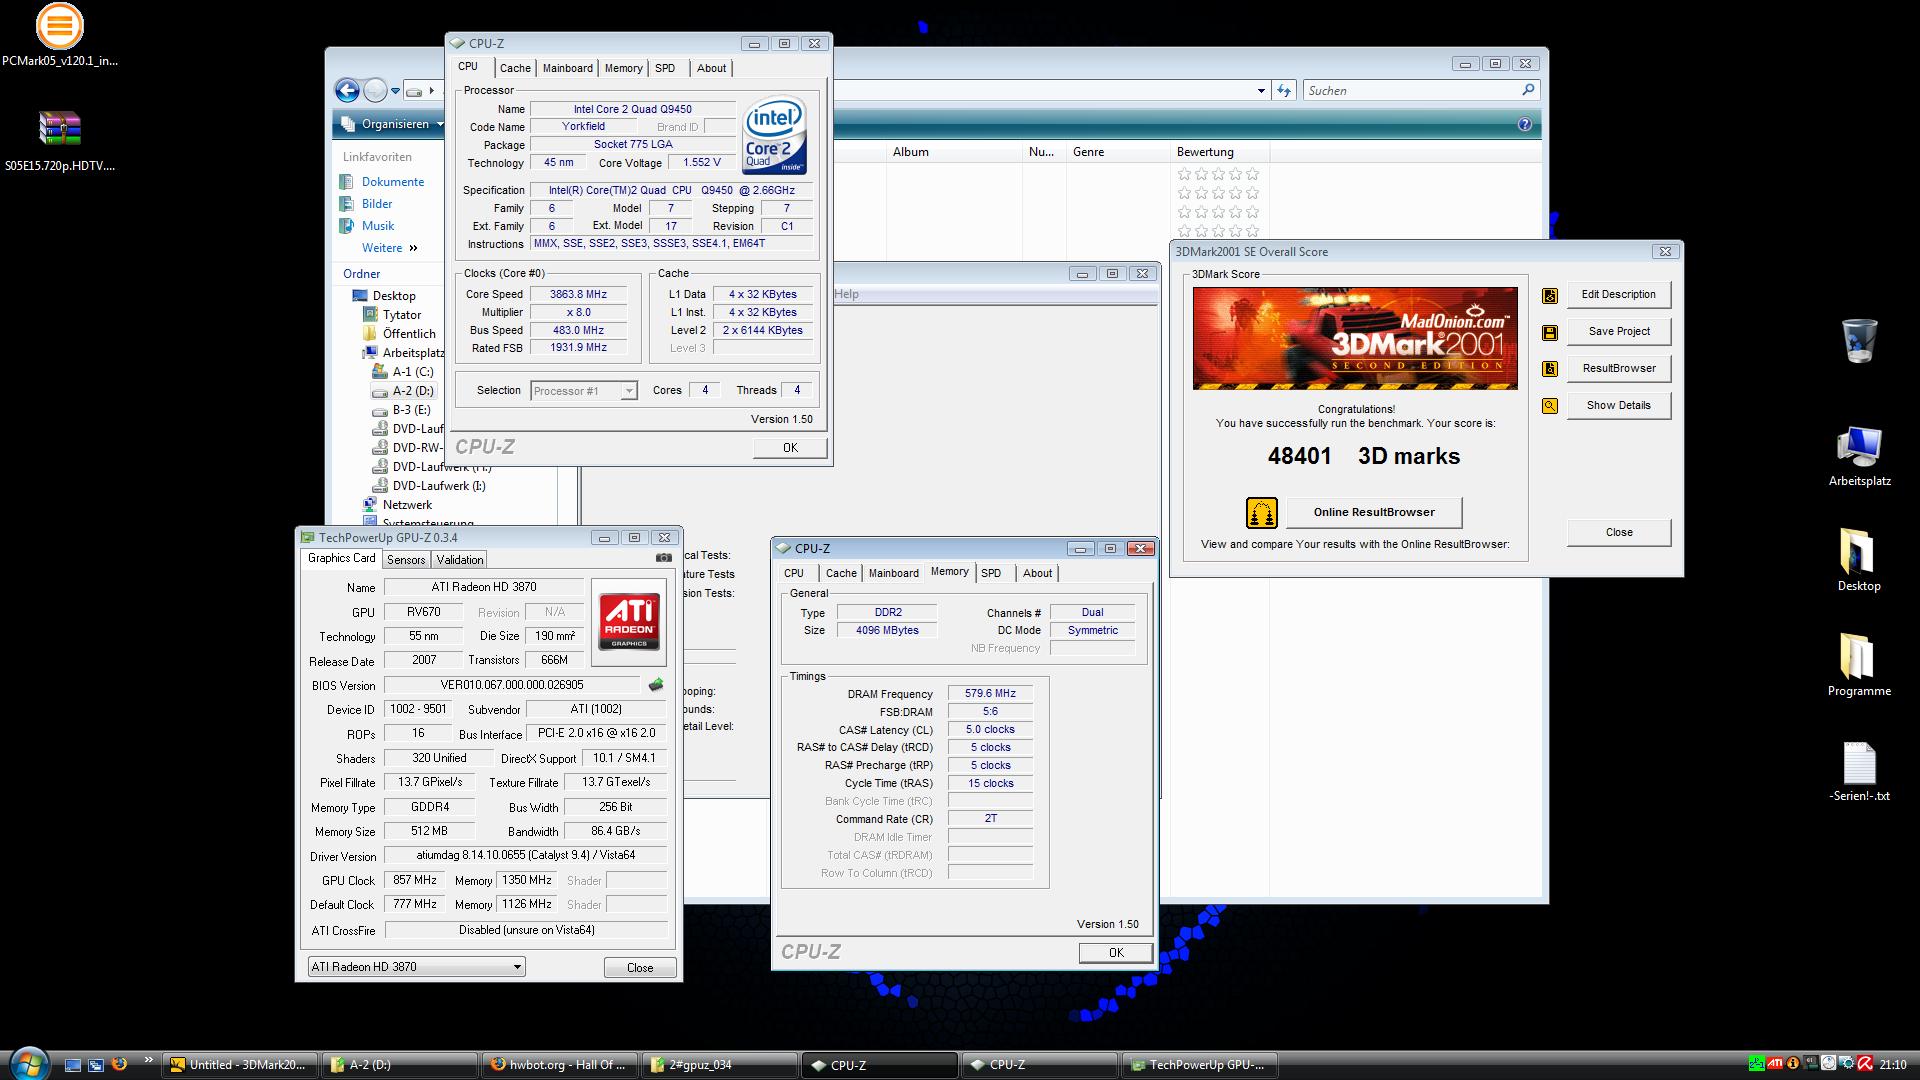The image size is (1920, 1080).
Task: Click the Close button in 3DMark score dialog
Action: (1618, 532)
